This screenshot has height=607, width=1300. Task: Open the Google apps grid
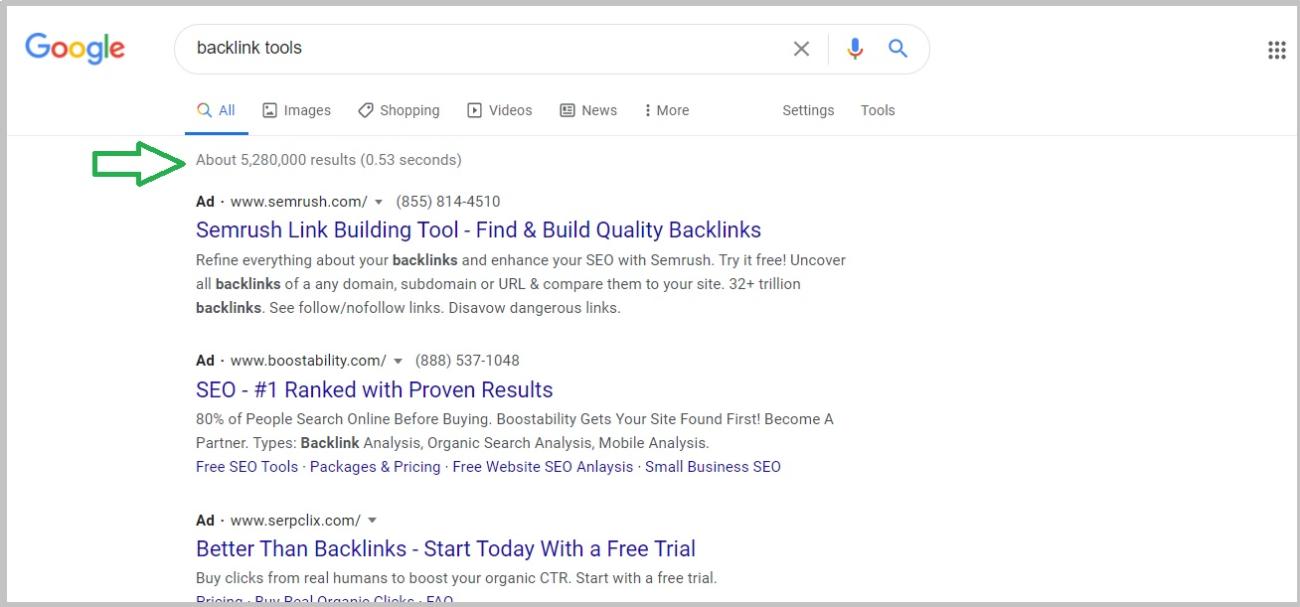(1276, 50)
